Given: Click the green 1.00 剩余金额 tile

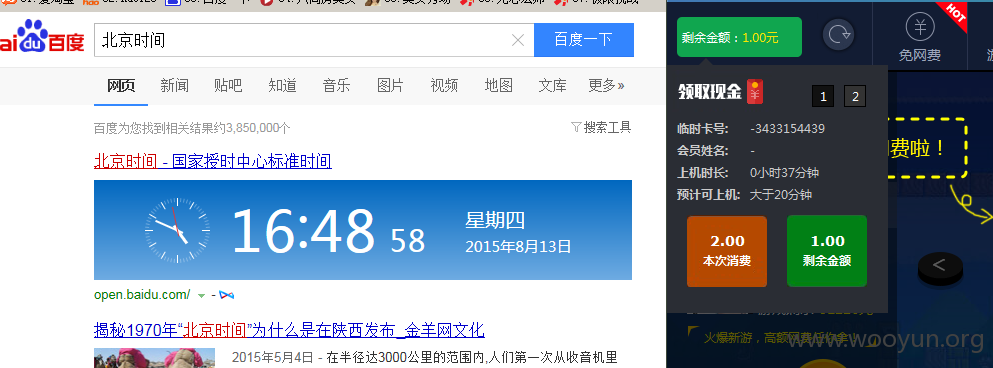Looking at the screenshot, I should 826,251.
